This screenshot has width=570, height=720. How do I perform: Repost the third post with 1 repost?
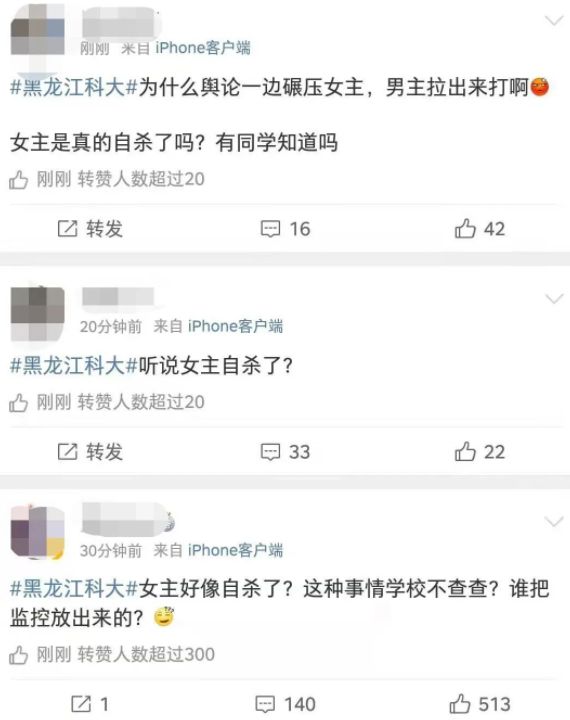coord(90,704)
